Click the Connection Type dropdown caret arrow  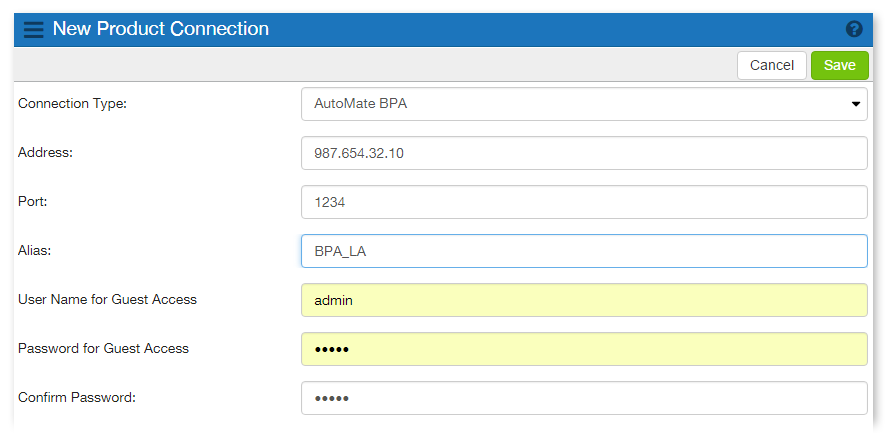(x=856, y=103)
